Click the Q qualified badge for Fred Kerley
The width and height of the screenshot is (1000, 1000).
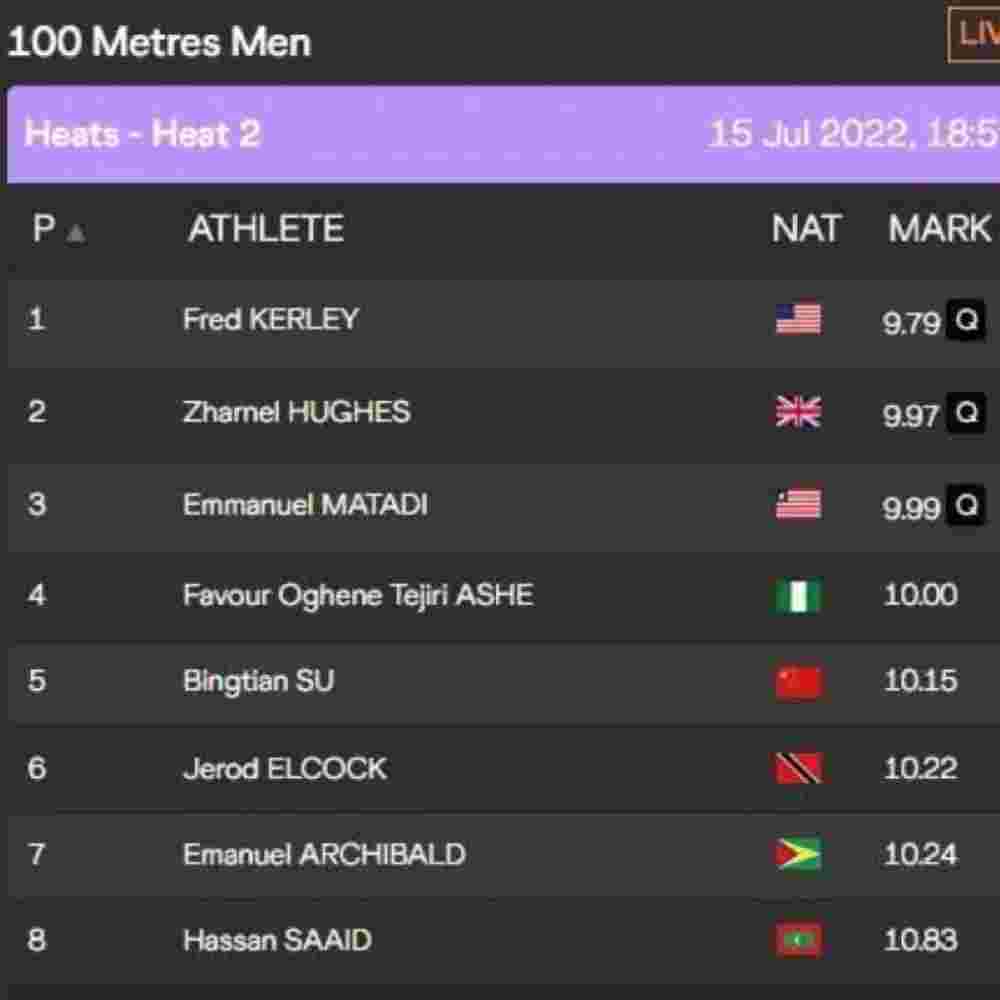pyautogui.click(x=966, y=320)
